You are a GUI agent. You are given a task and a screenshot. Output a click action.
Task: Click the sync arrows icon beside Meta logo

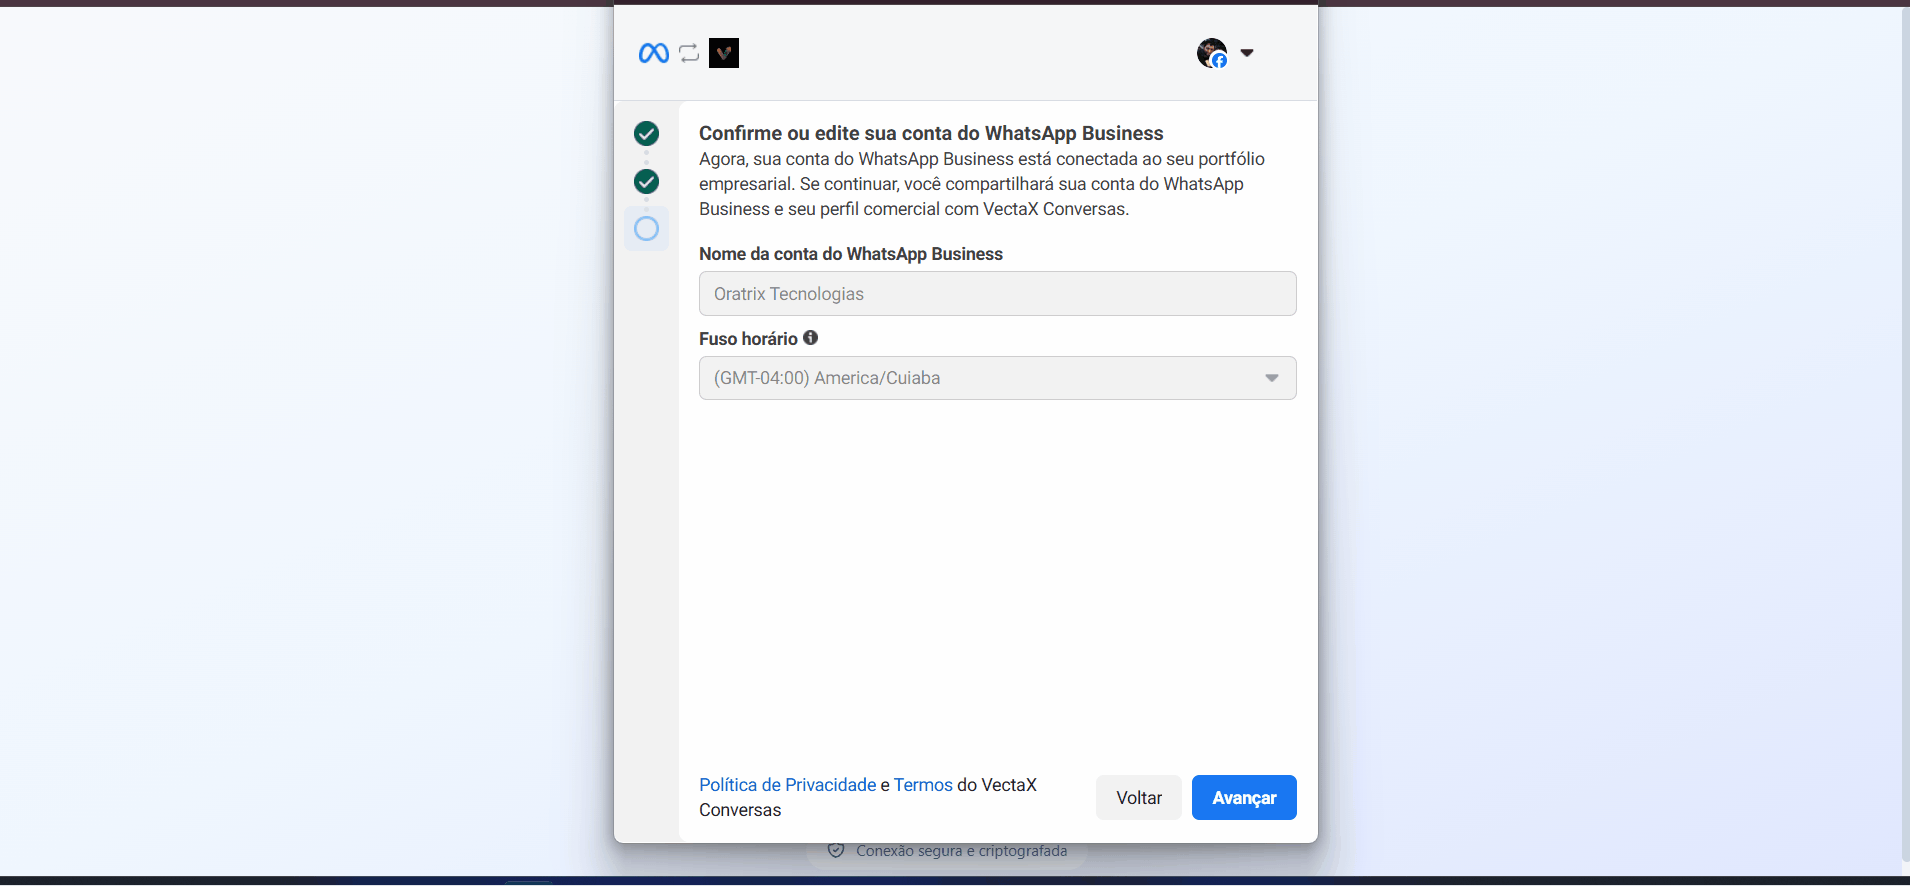(x=689, y=53)
